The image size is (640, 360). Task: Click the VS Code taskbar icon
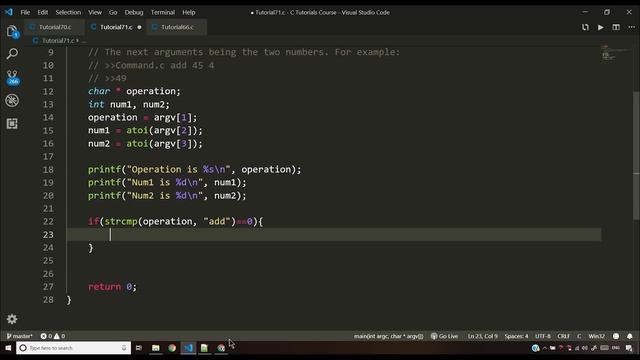click(x=188, y=348)
